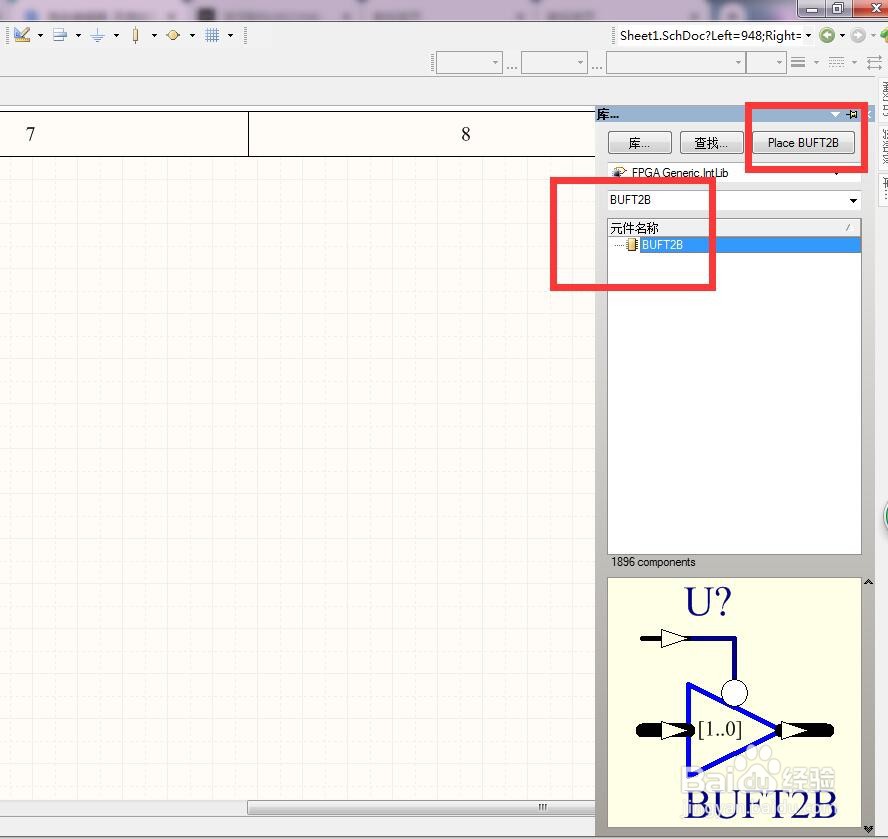888x839 pixels.
Task: Open the BUFT2B filter dropdown arrow
Action: point(853,200)
